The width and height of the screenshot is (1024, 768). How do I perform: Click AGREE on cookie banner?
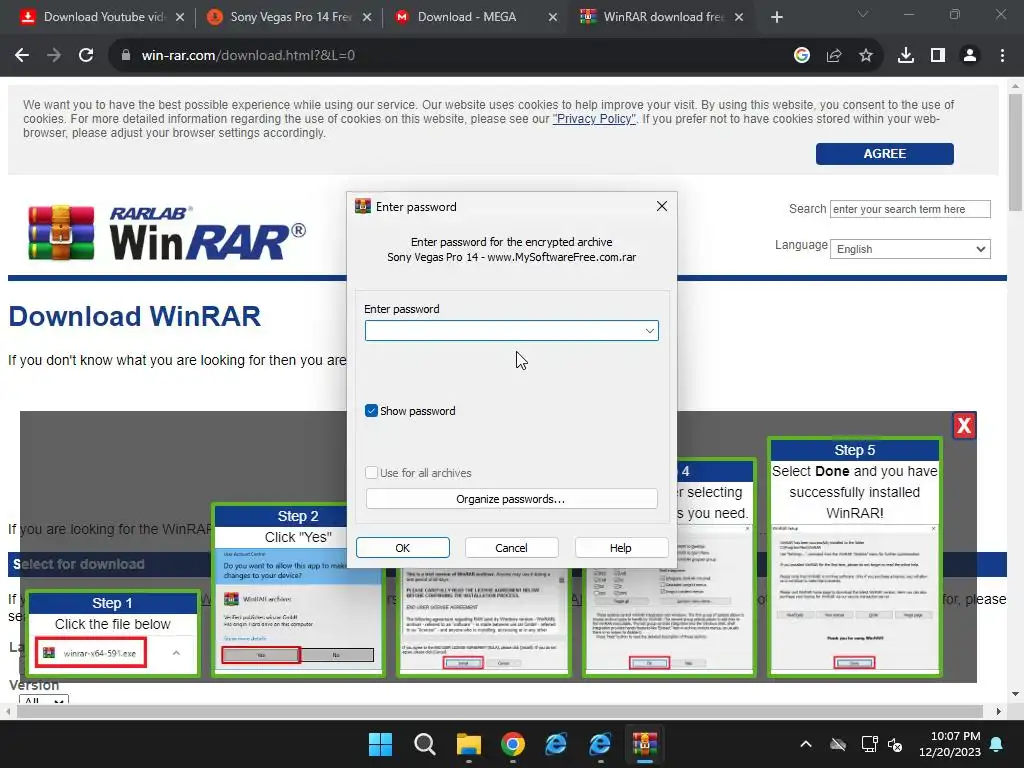tap(884, 153)
